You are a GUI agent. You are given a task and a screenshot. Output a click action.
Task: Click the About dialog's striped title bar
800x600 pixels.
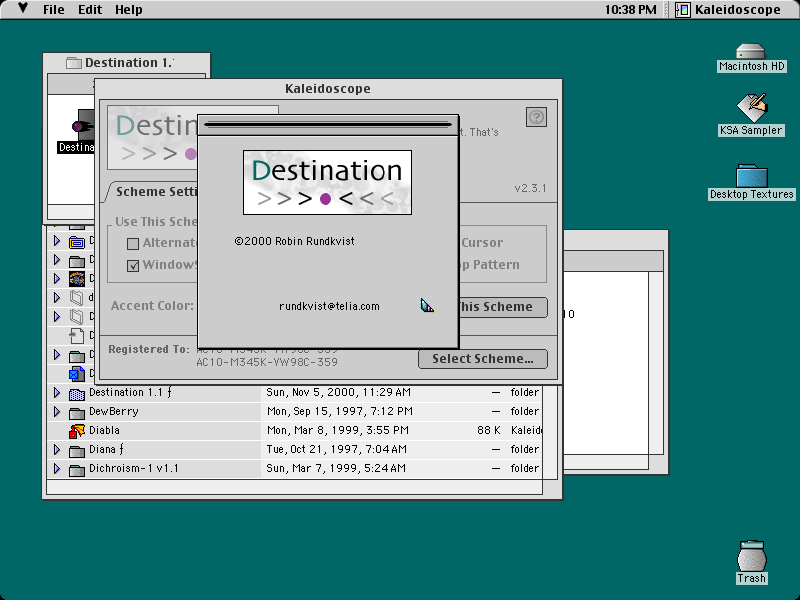coord(328,124)
